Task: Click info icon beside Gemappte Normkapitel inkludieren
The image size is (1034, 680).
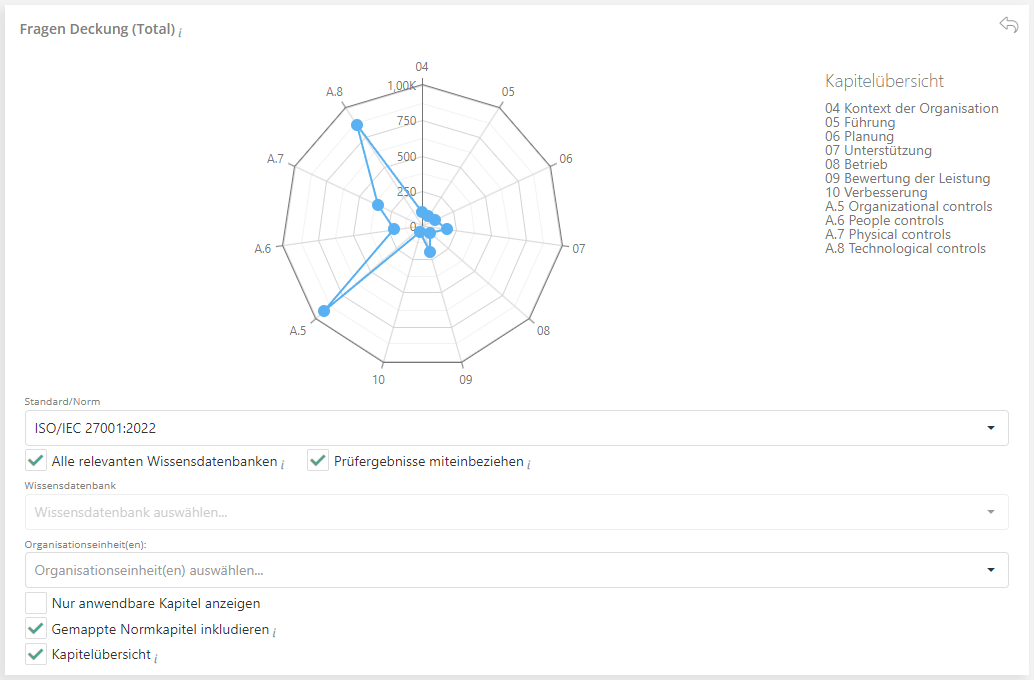Action: [x=276, y=632]
